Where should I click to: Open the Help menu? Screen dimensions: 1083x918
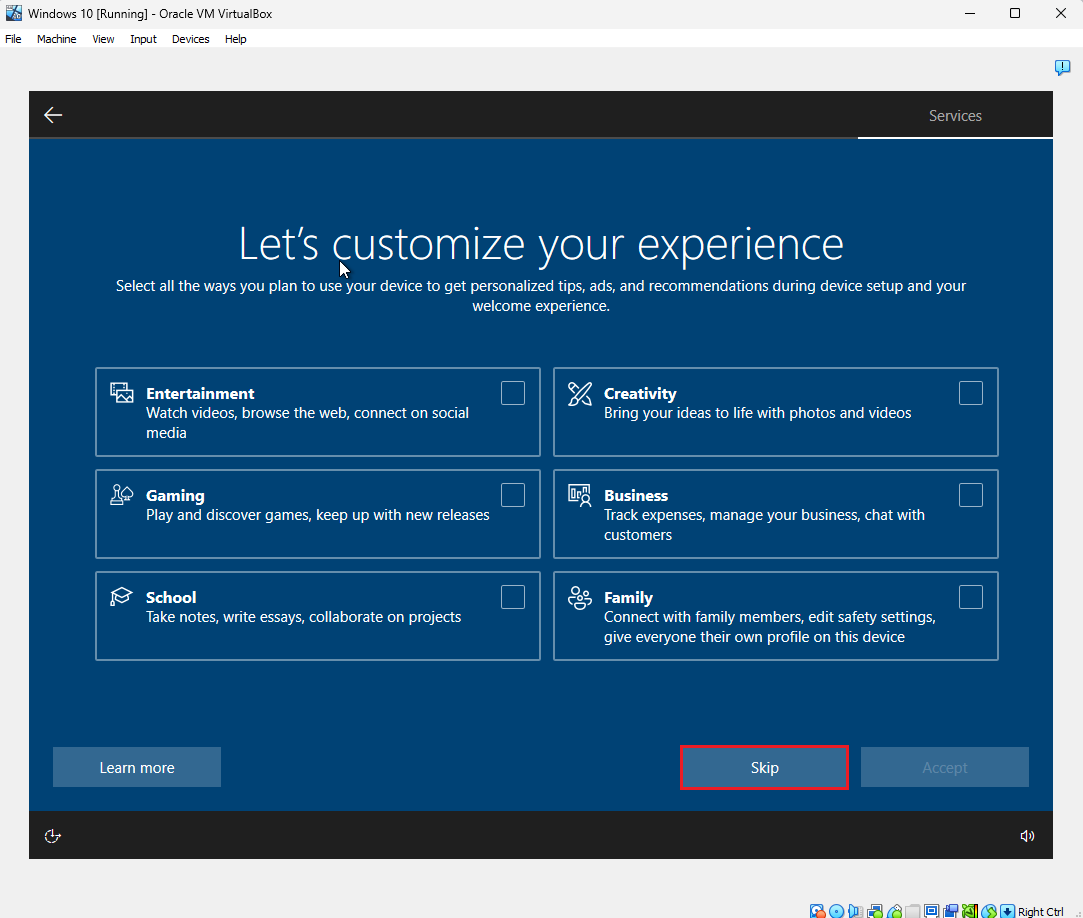[x=236, y=39]
